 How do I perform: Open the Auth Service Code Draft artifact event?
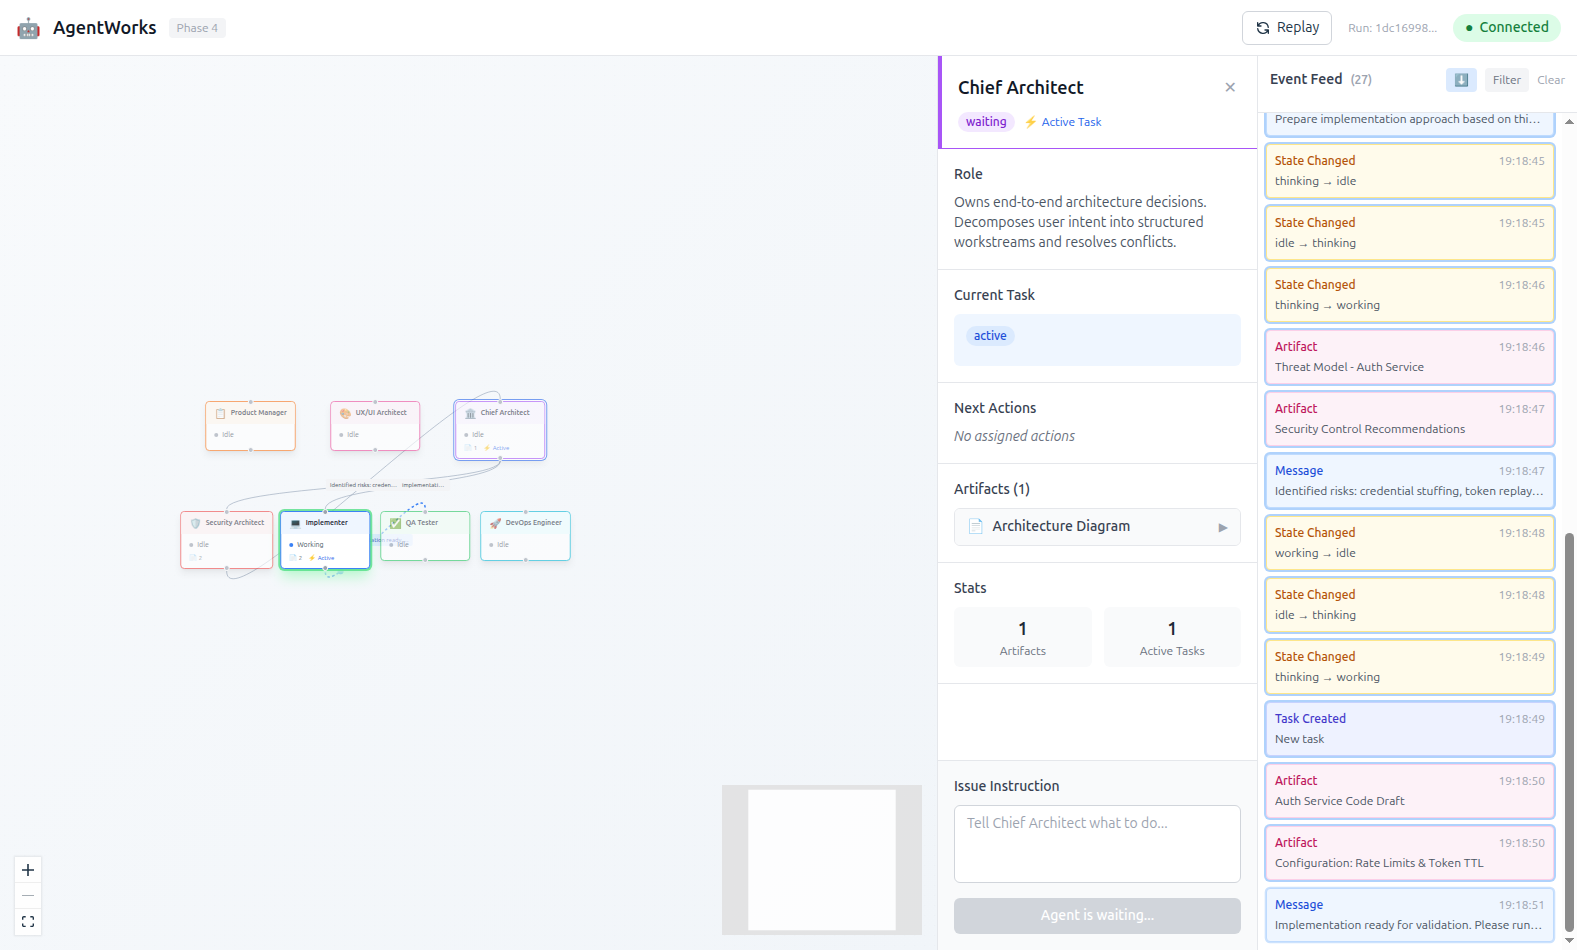1409,791
